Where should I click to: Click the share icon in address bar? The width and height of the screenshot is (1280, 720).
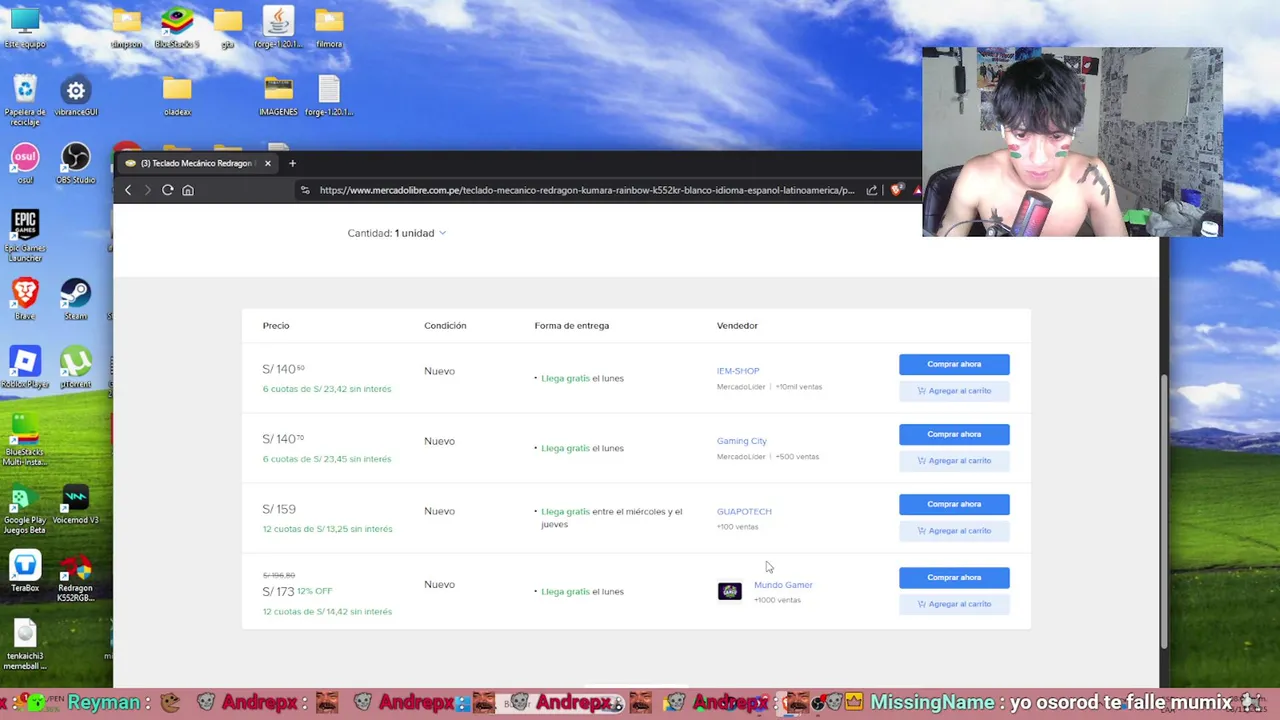pyautogui.click(x=872, y=190)
